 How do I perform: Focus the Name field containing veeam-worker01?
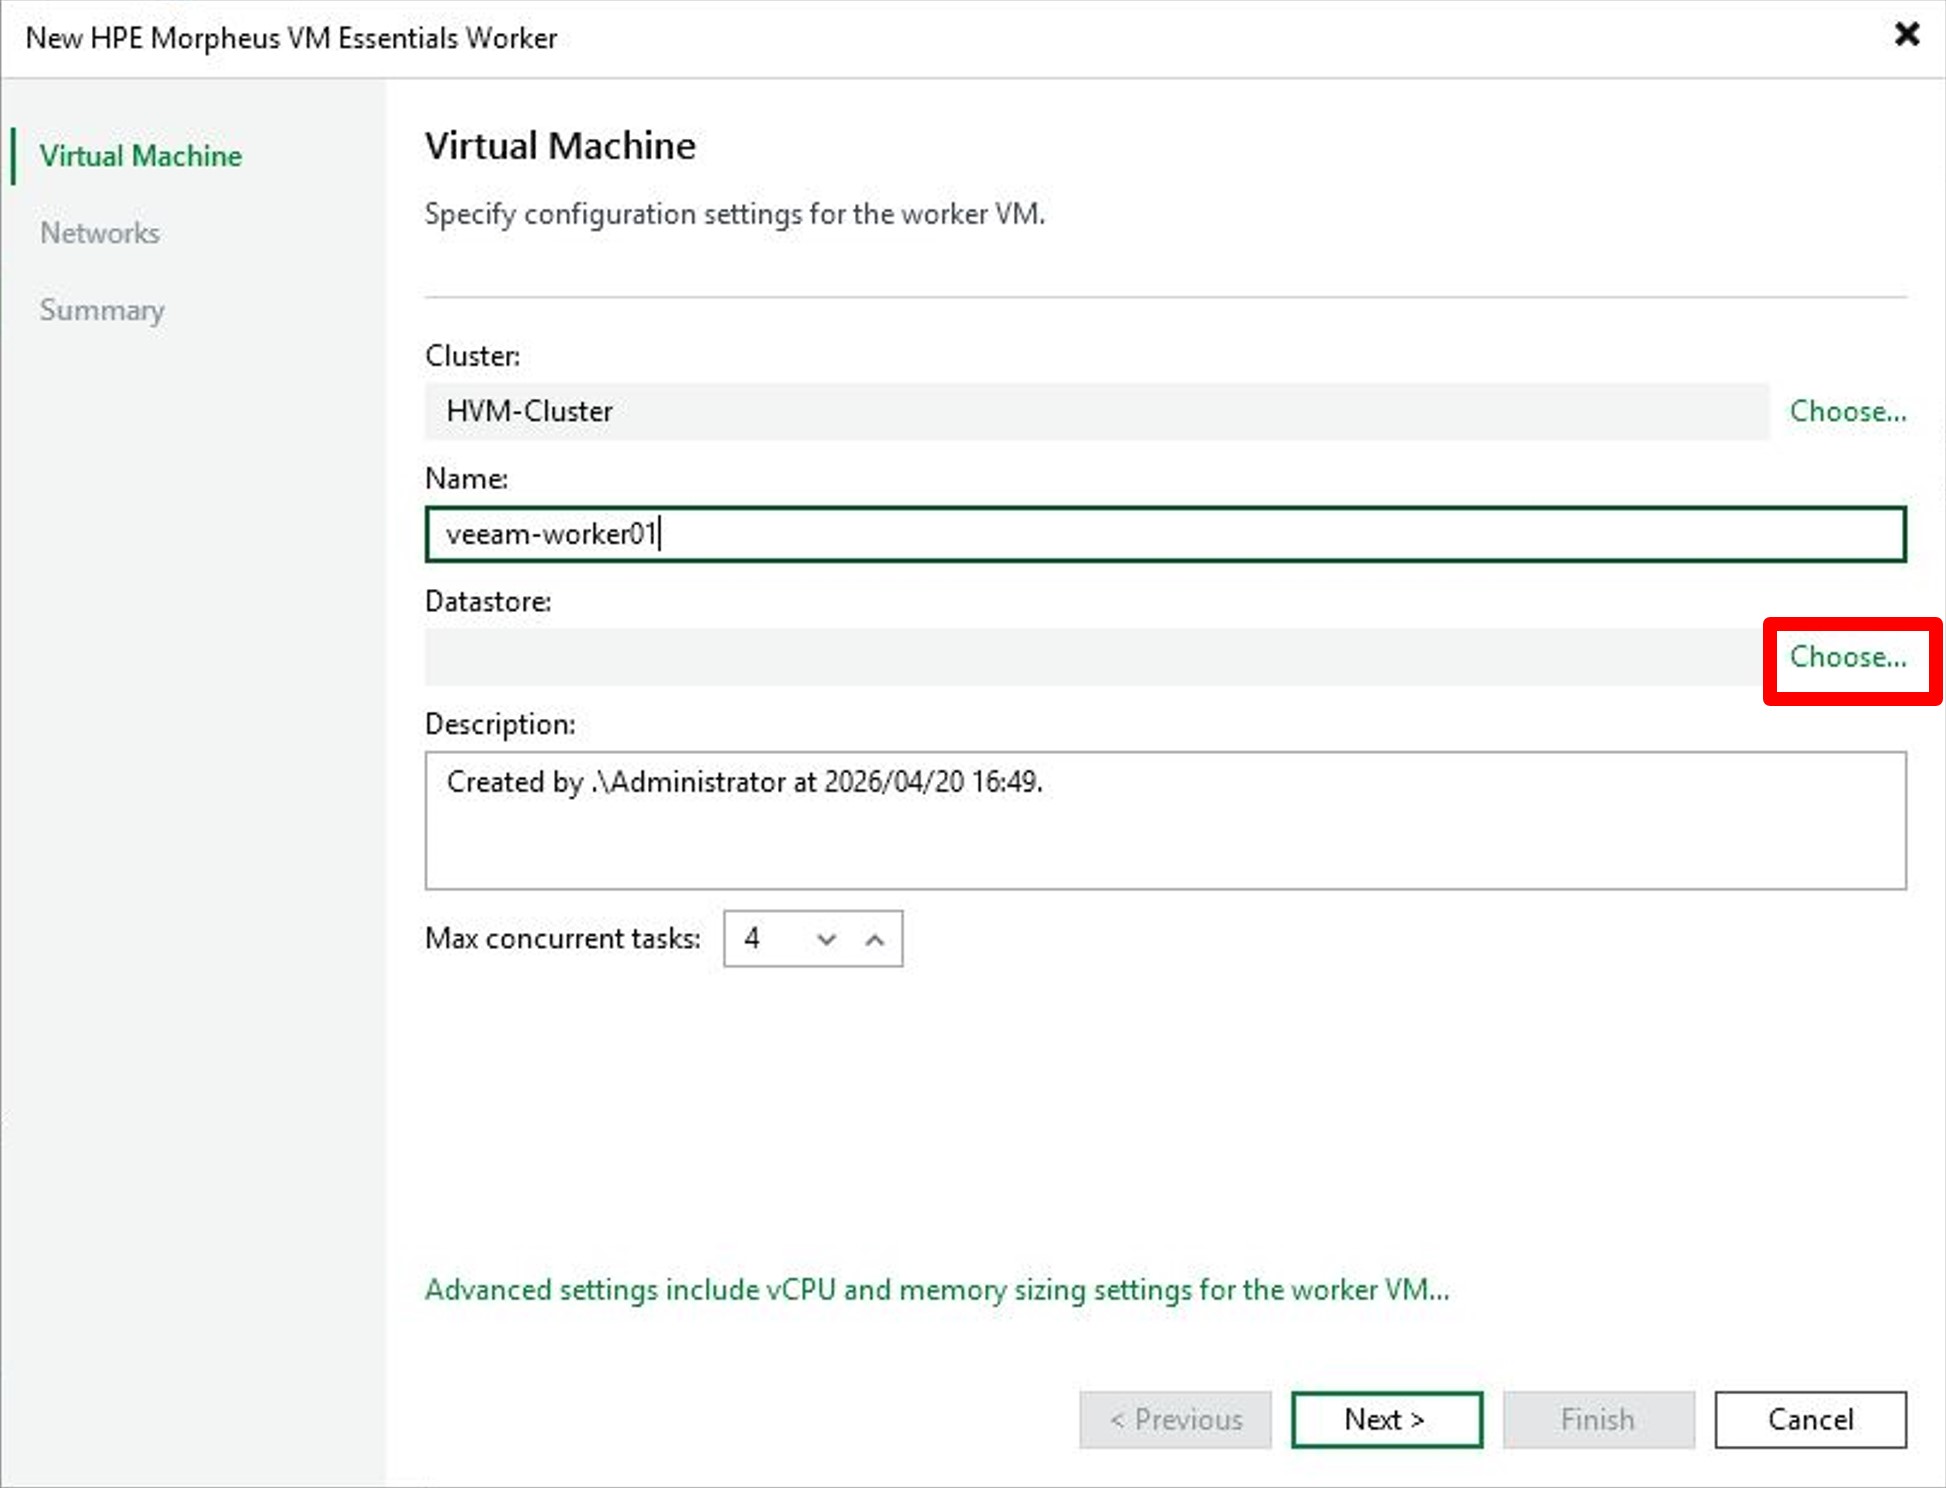1165,534
